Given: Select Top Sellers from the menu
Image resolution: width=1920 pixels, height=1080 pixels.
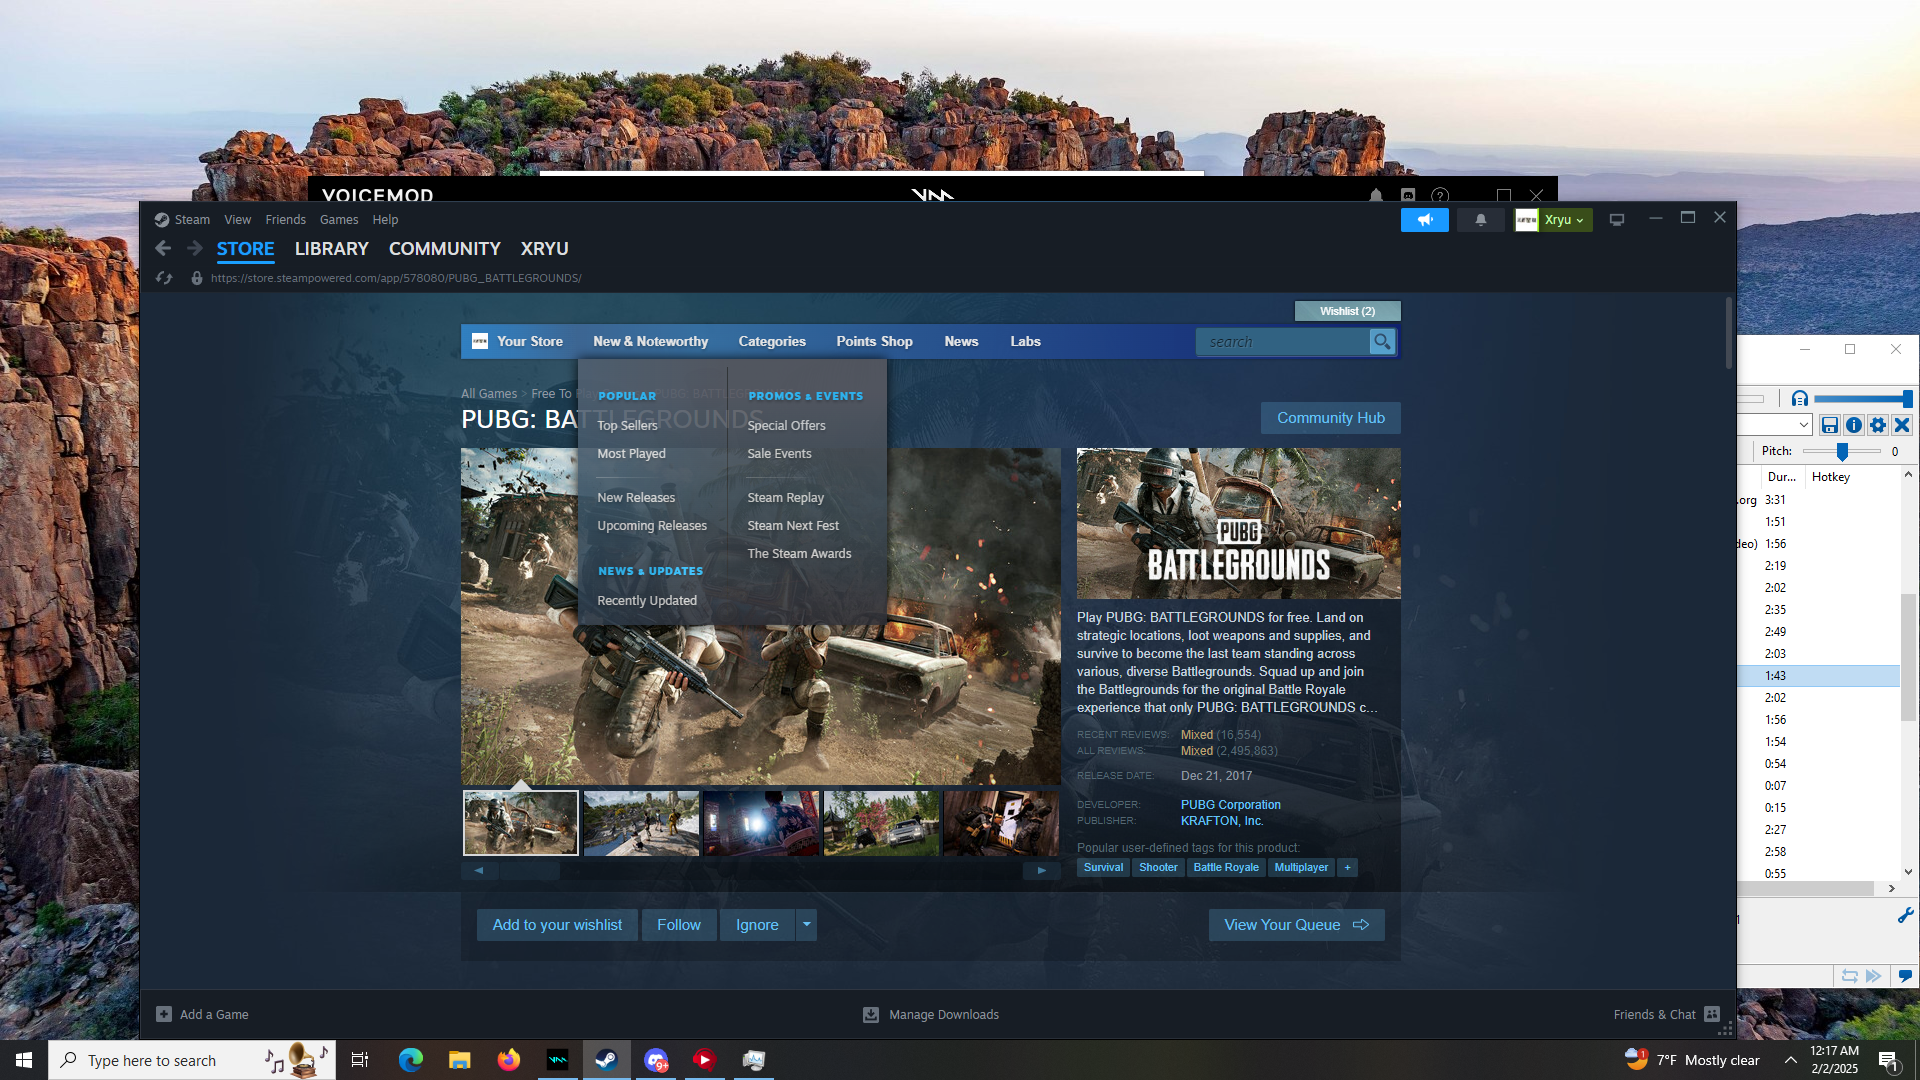Looking at the screenshot, I should [627, 425].
